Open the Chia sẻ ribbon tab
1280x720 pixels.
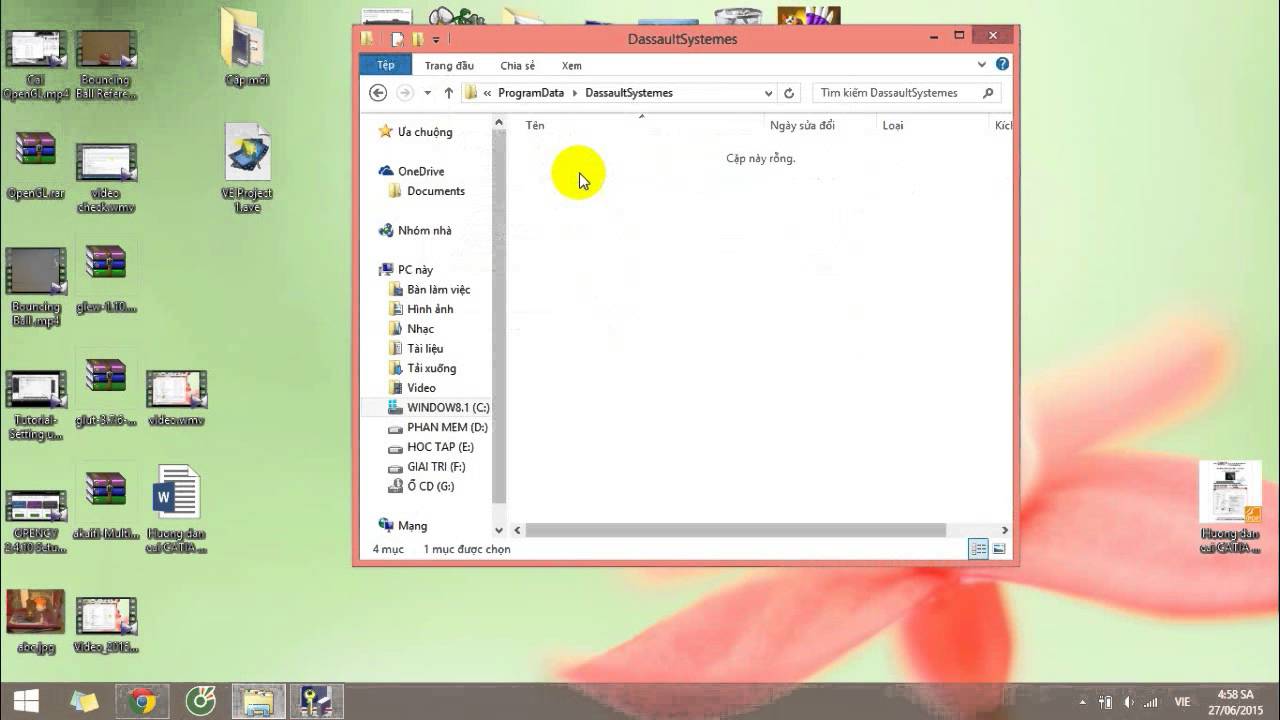[518, 65]
